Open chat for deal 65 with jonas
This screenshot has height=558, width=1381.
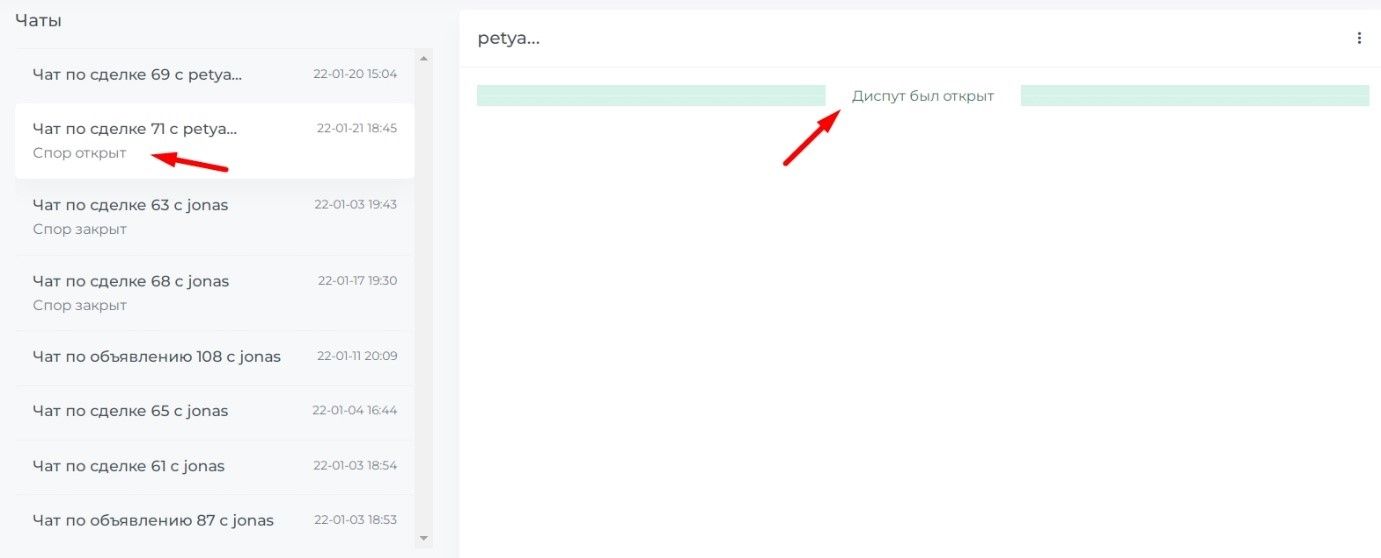(x=215, y=412)
